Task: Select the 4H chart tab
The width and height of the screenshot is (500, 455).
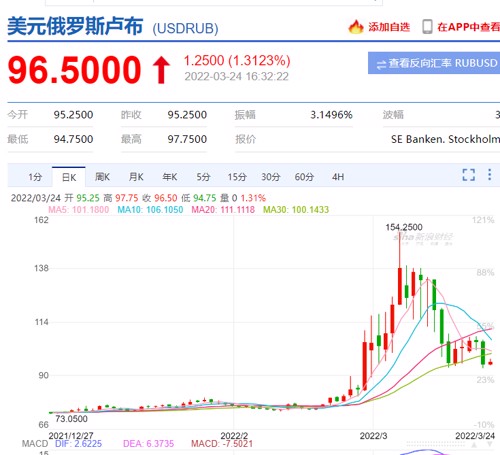Action: coord(338,177)
